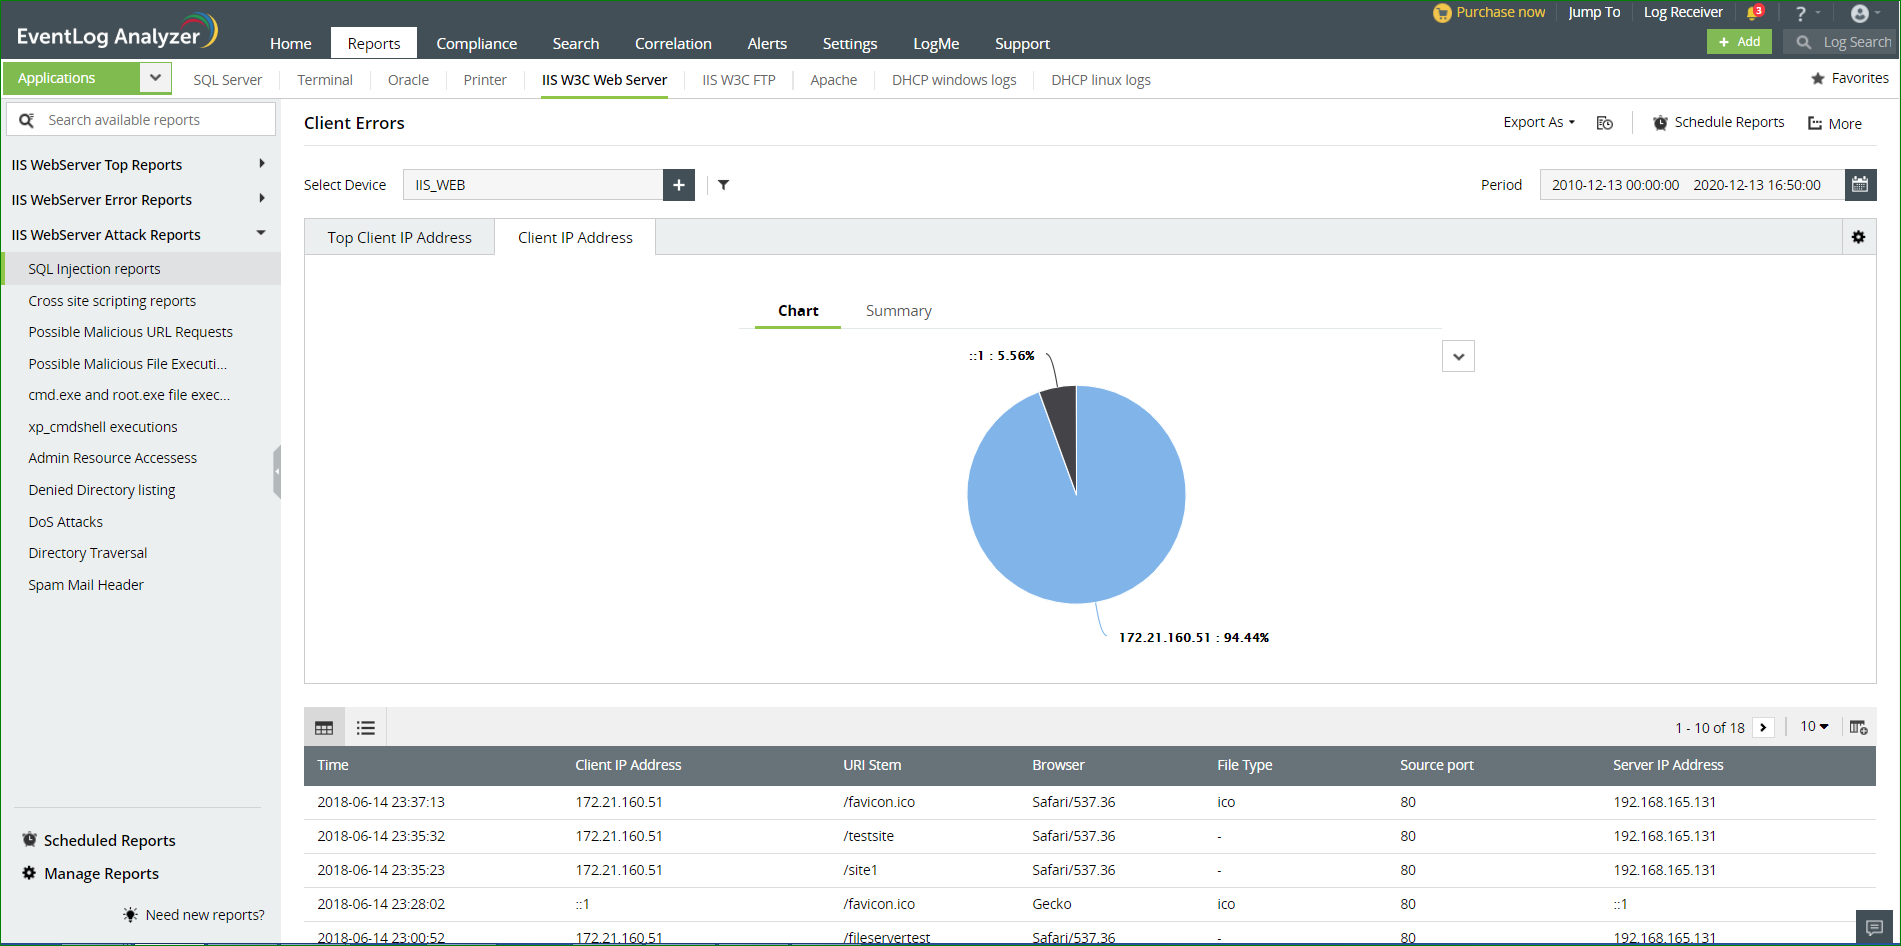Open the Applications category dropdown

click(x=155, y=78)
